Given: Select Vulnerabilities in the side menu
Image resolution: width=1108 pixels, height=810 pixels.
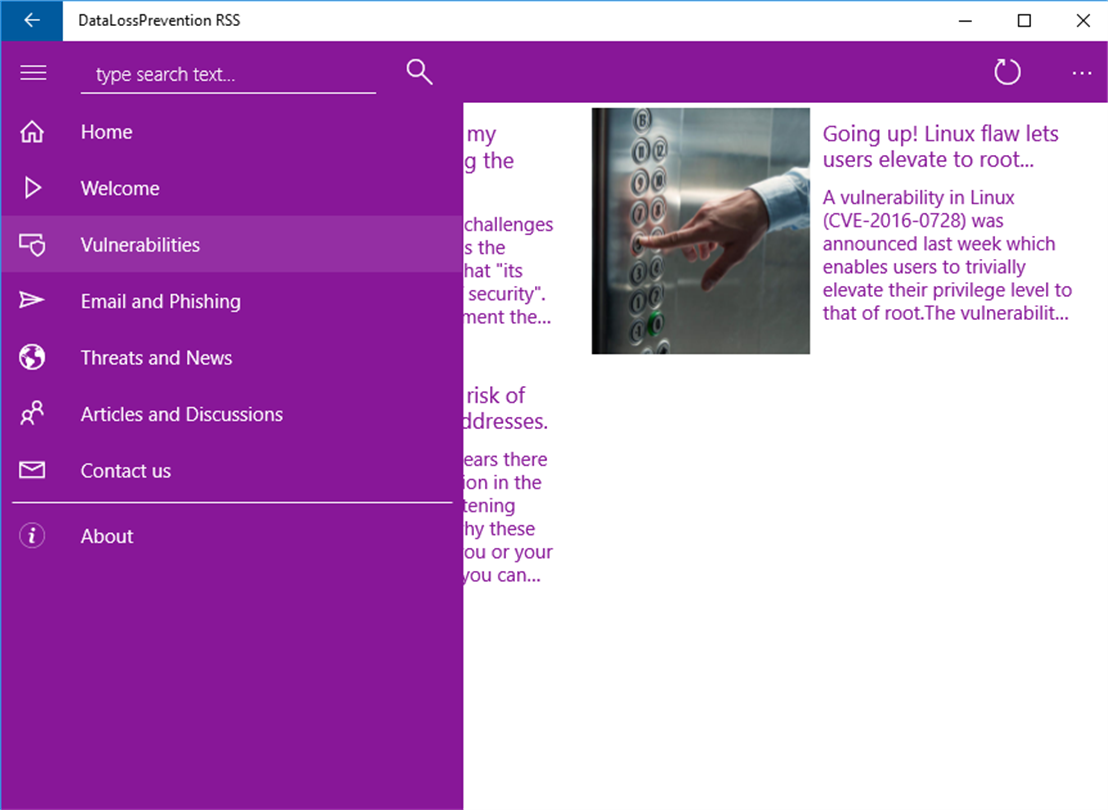Looking at the screenshot, I should pos(232,245).
